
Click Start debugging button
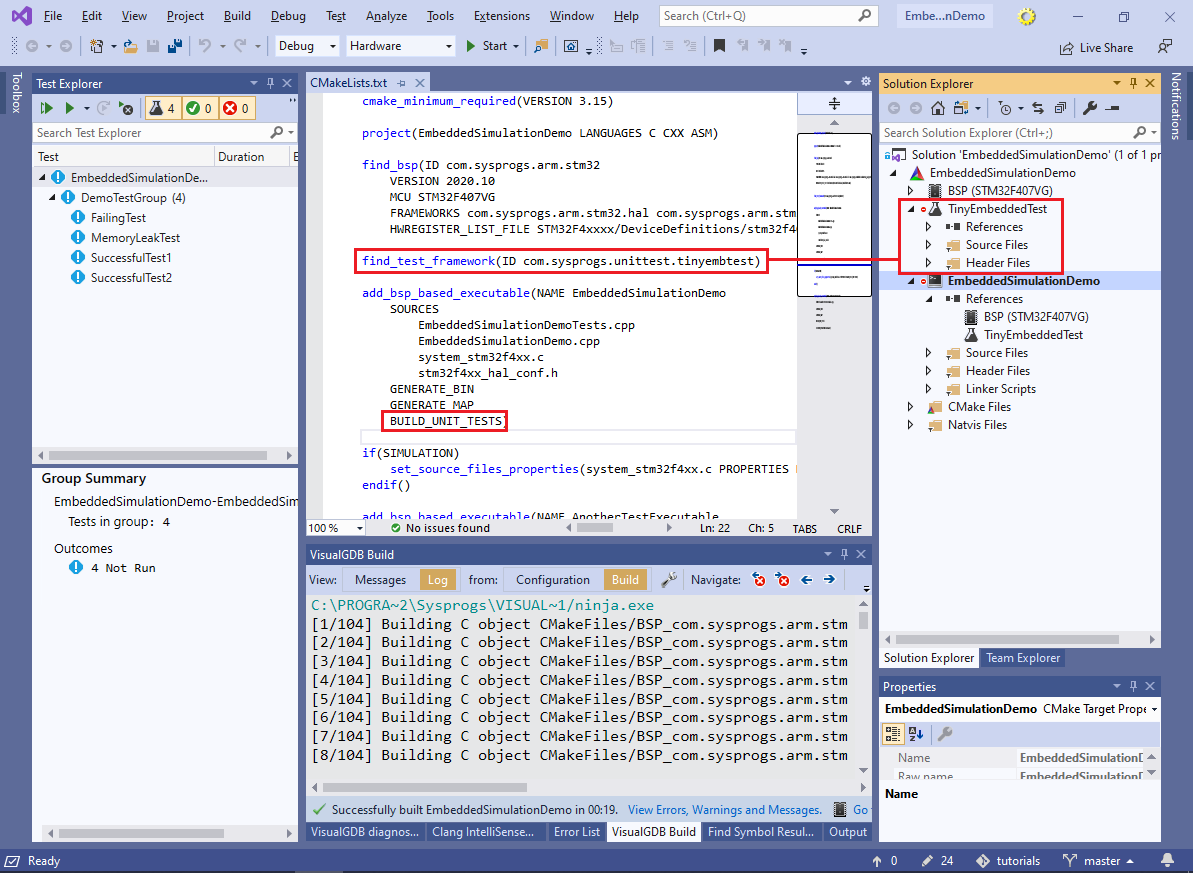click(486, 46)
